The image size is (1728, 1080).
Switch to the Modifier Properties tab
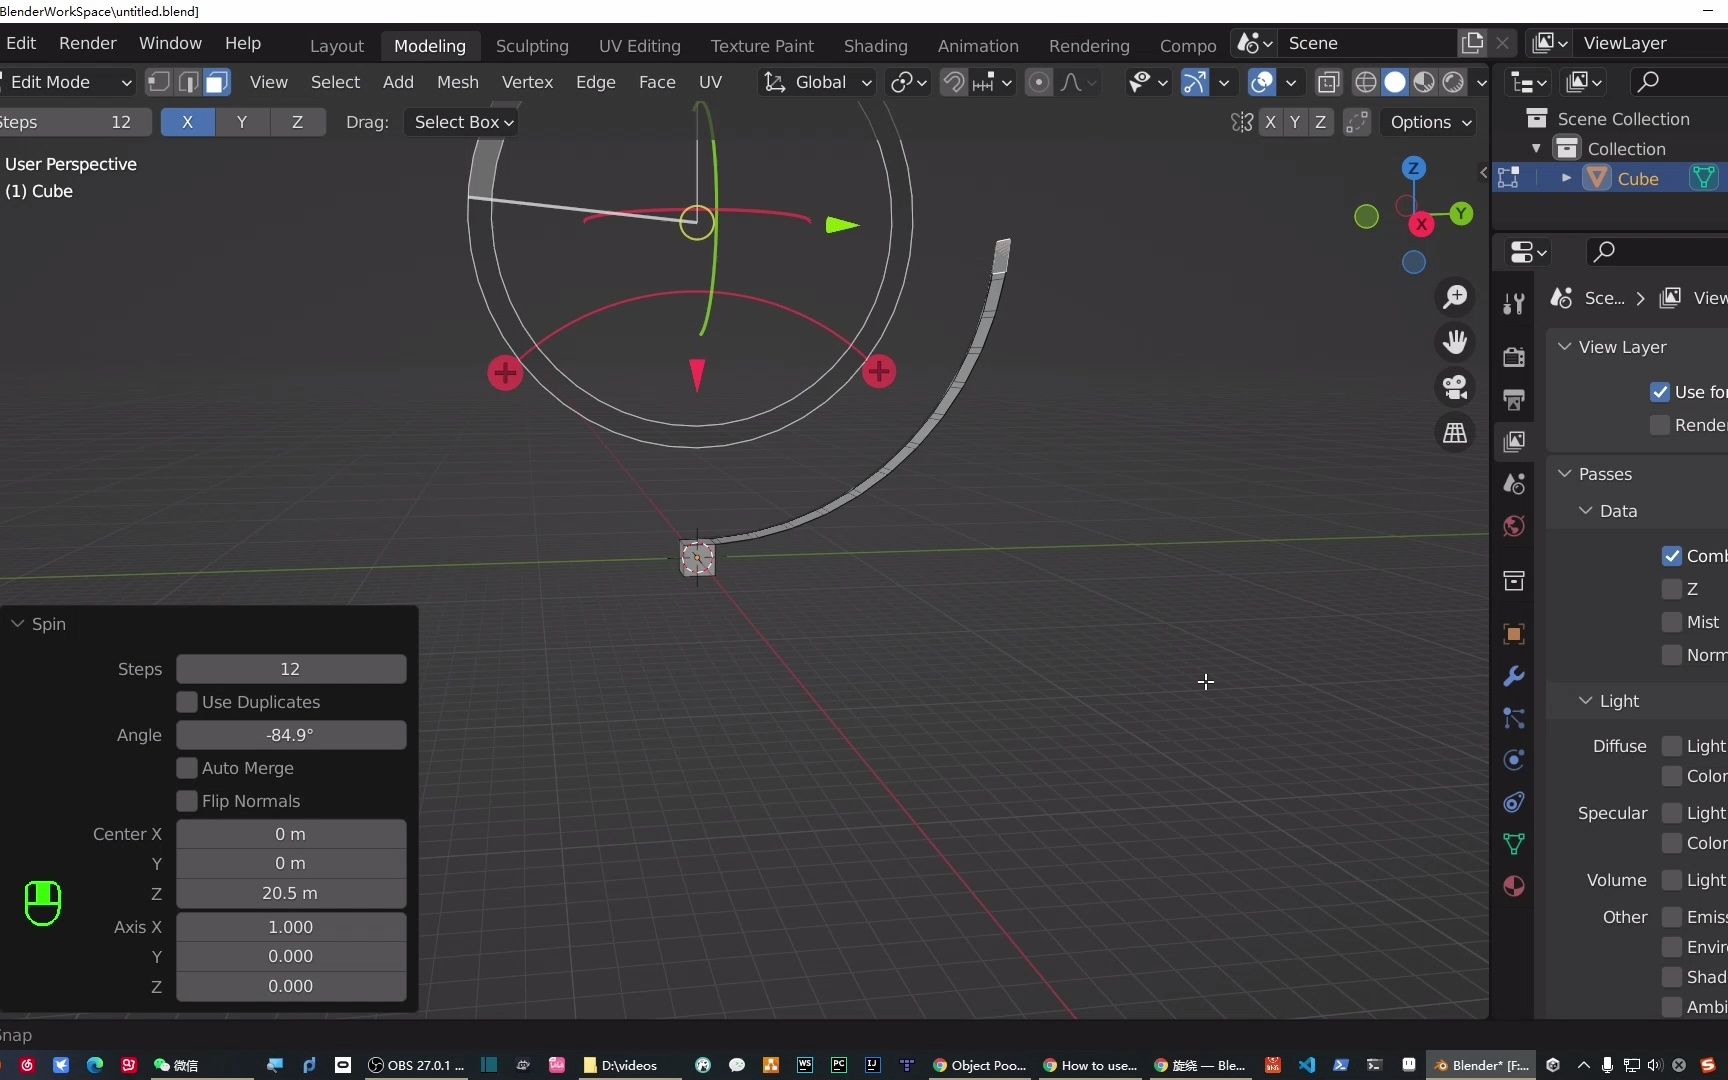[1513, 676]
